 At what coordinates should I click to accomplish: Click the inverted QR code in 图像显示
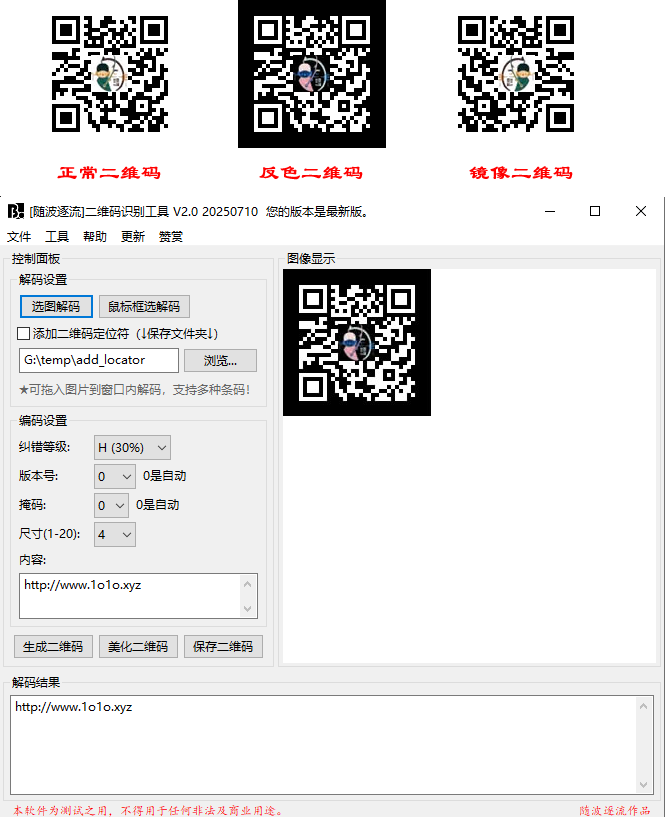357,343
